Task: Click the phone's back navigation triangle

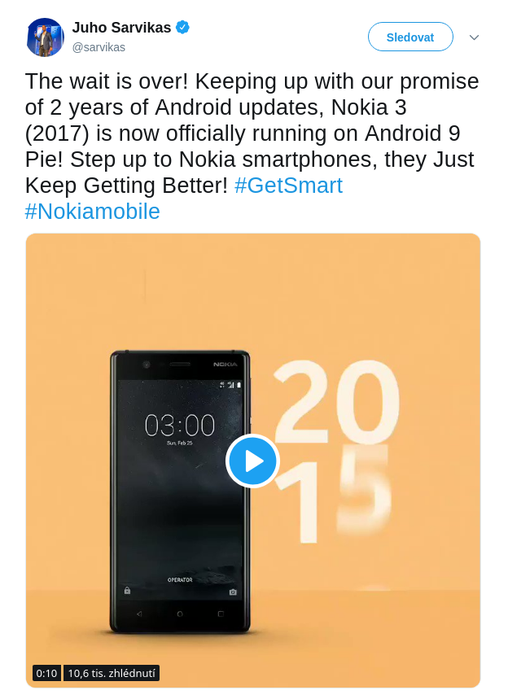Action: pos(139,614)
